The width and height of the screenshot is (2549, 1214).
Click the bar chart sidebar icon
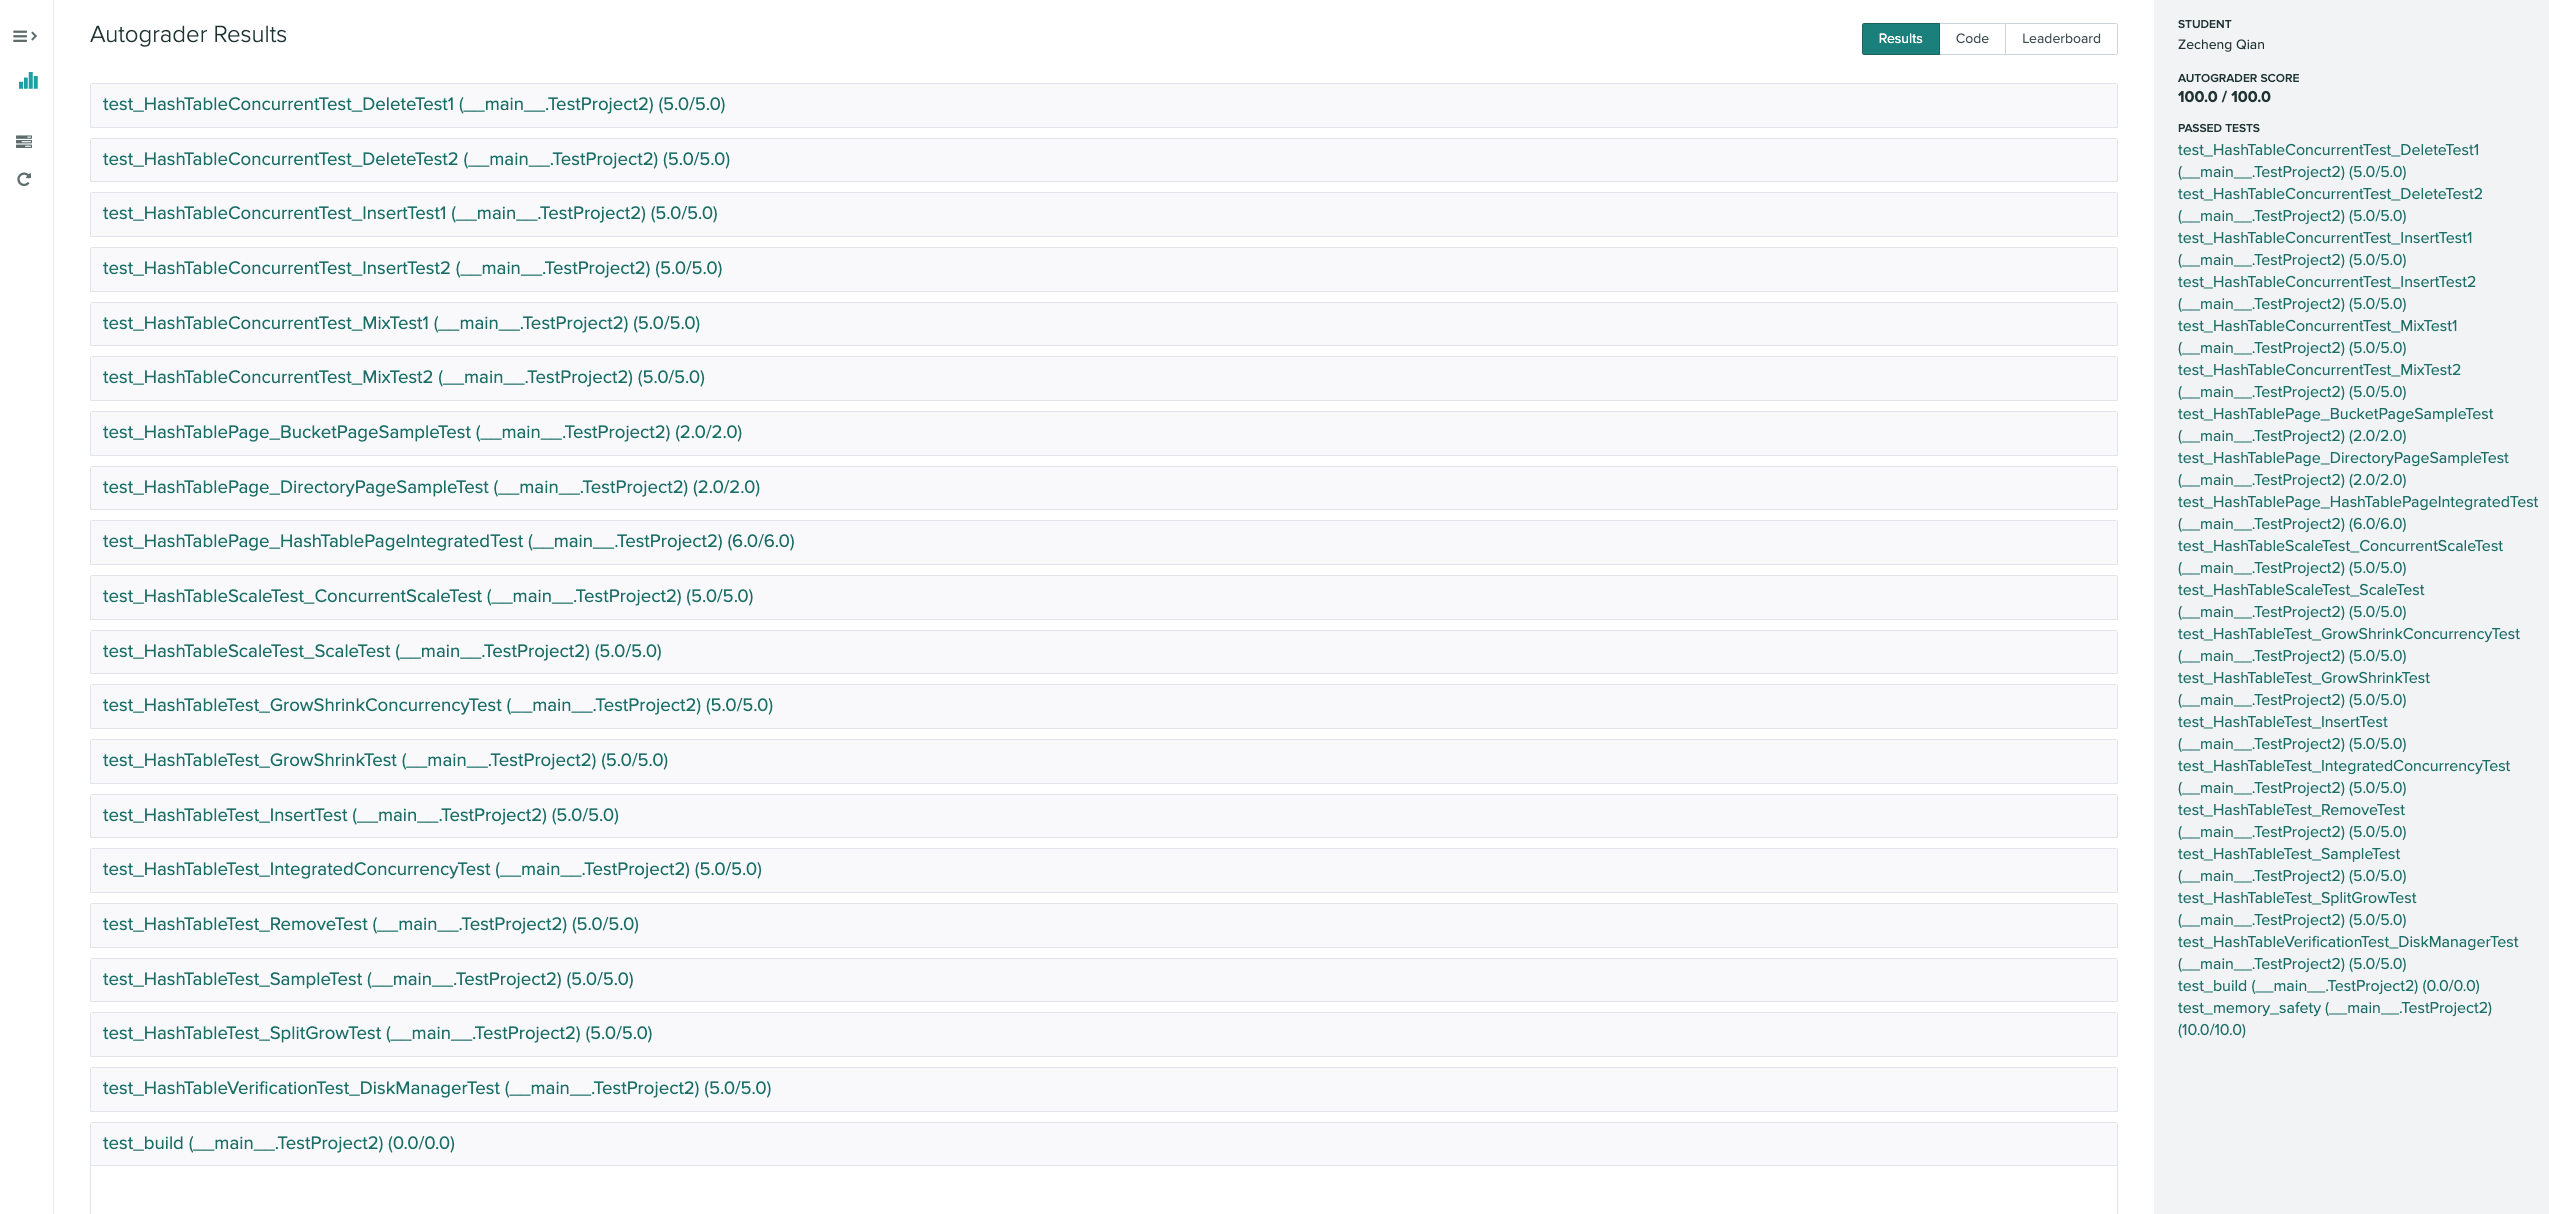pyautogui.click(x=28, y=81)
